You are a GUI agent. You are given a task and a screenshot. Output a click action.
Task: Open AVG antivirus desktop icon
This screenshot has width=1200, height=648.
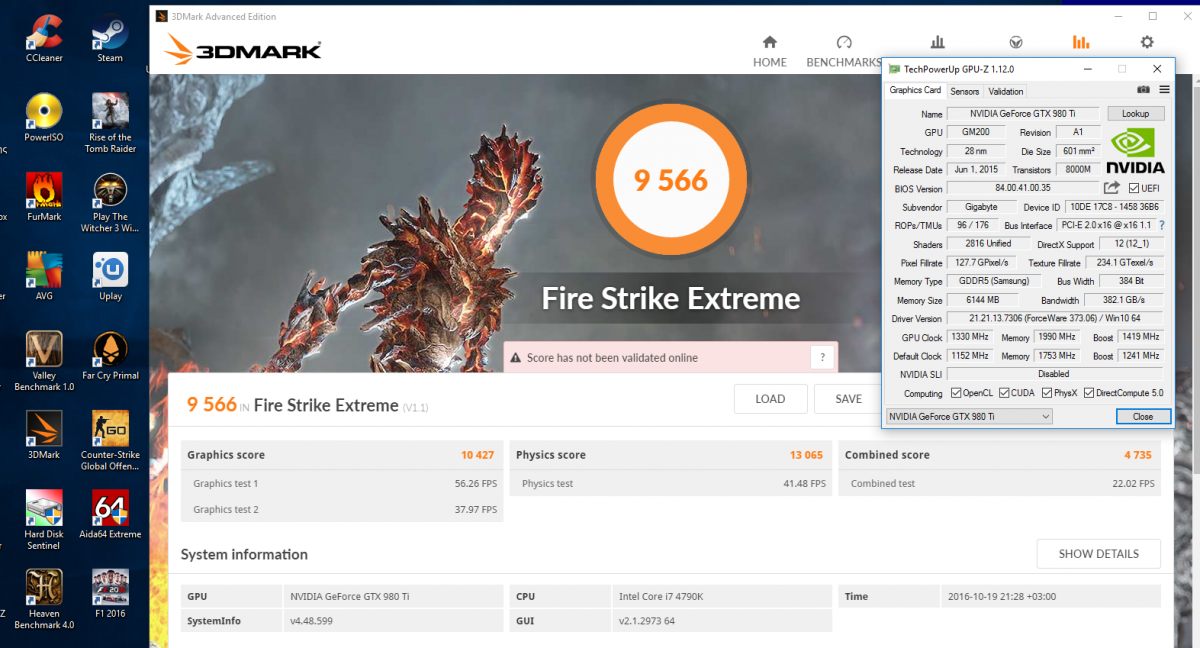coord(45,277)
